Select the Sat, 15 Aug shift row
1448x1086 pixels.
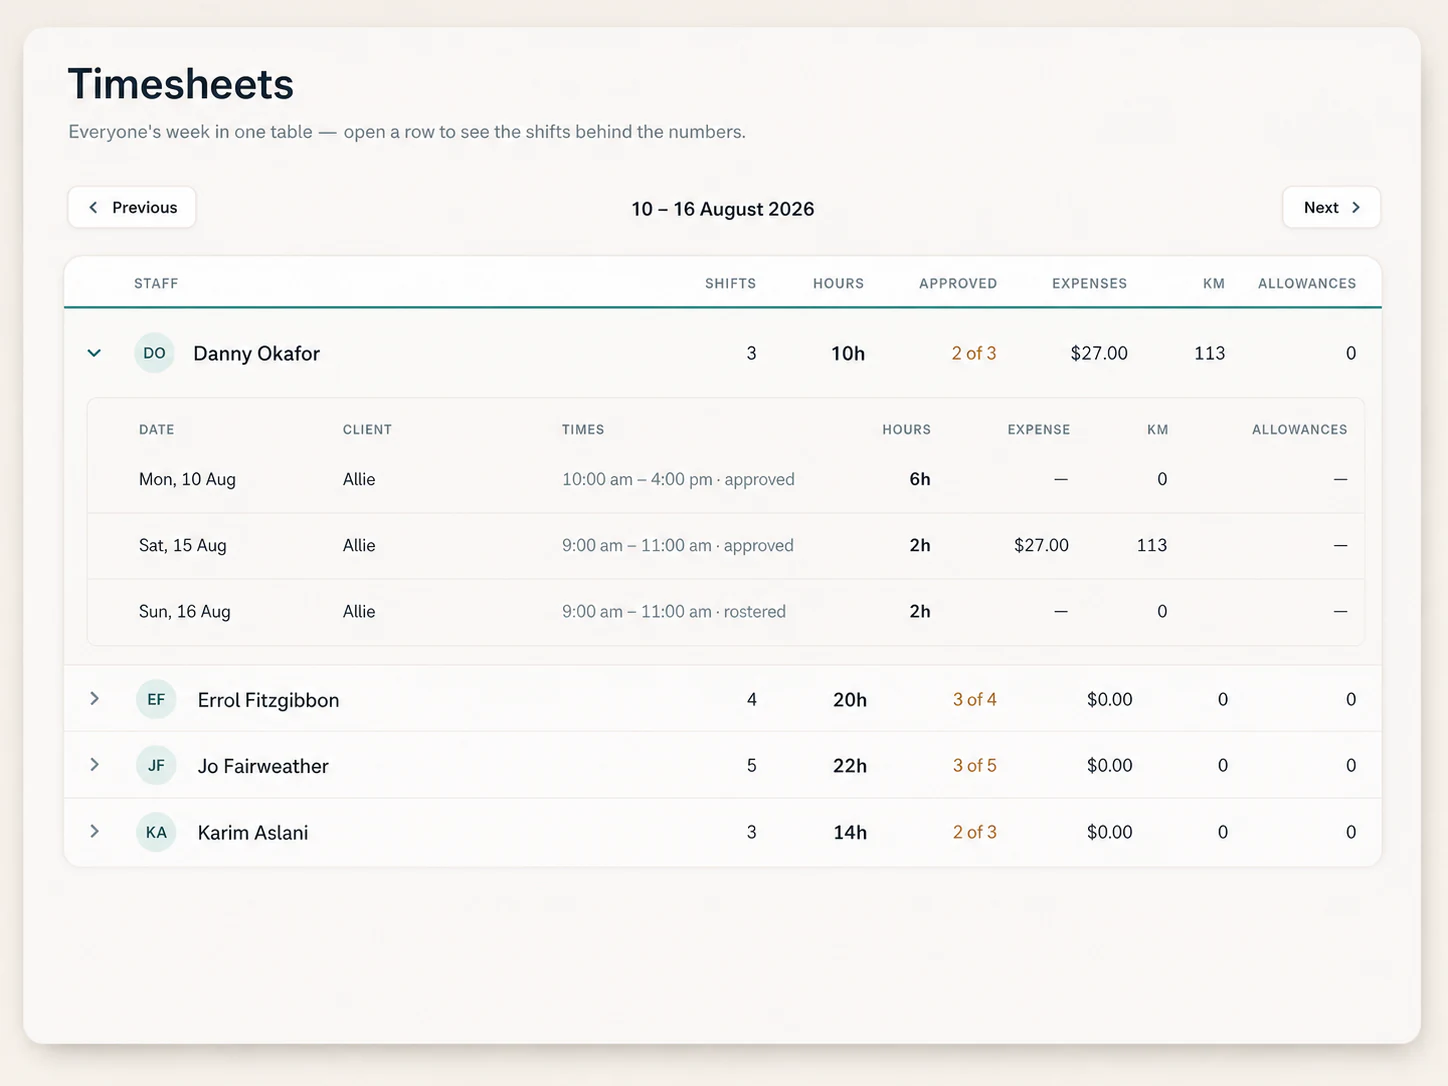pyautogui.click(x=726, y=546)
